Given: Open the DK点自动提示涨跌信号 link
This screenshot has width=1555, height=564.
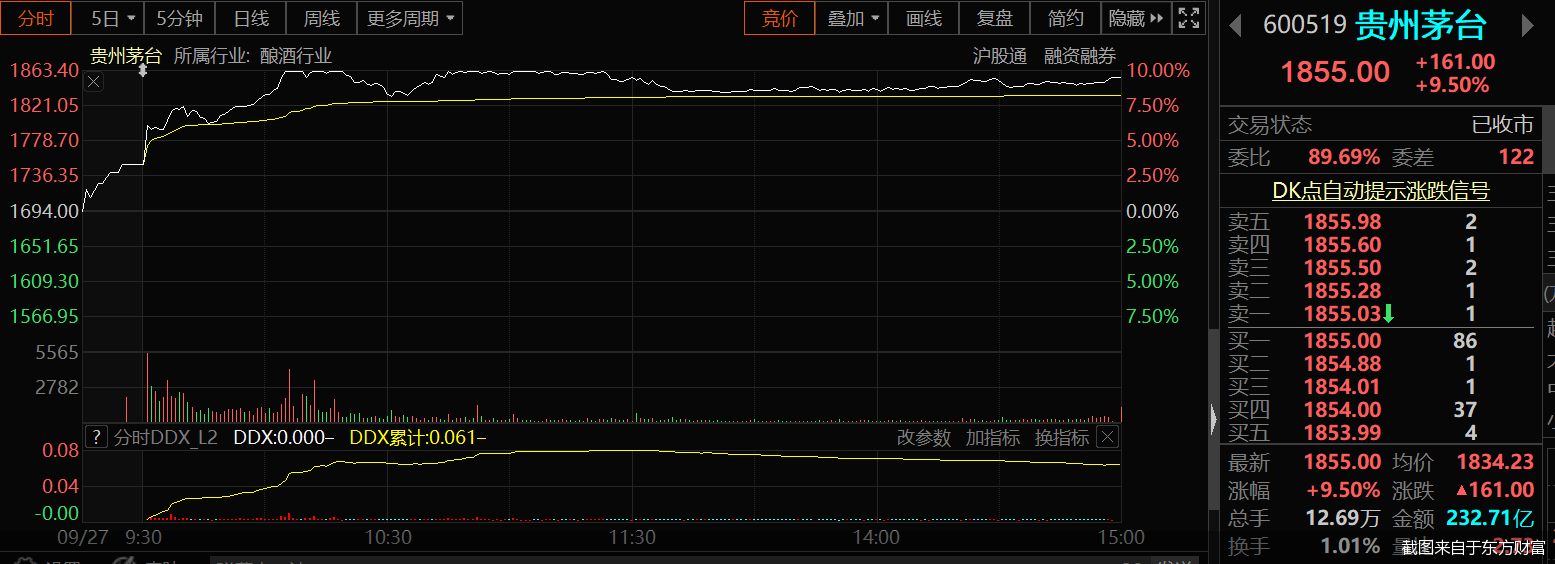Looking at the screenshot, I should pos(1380,191).
